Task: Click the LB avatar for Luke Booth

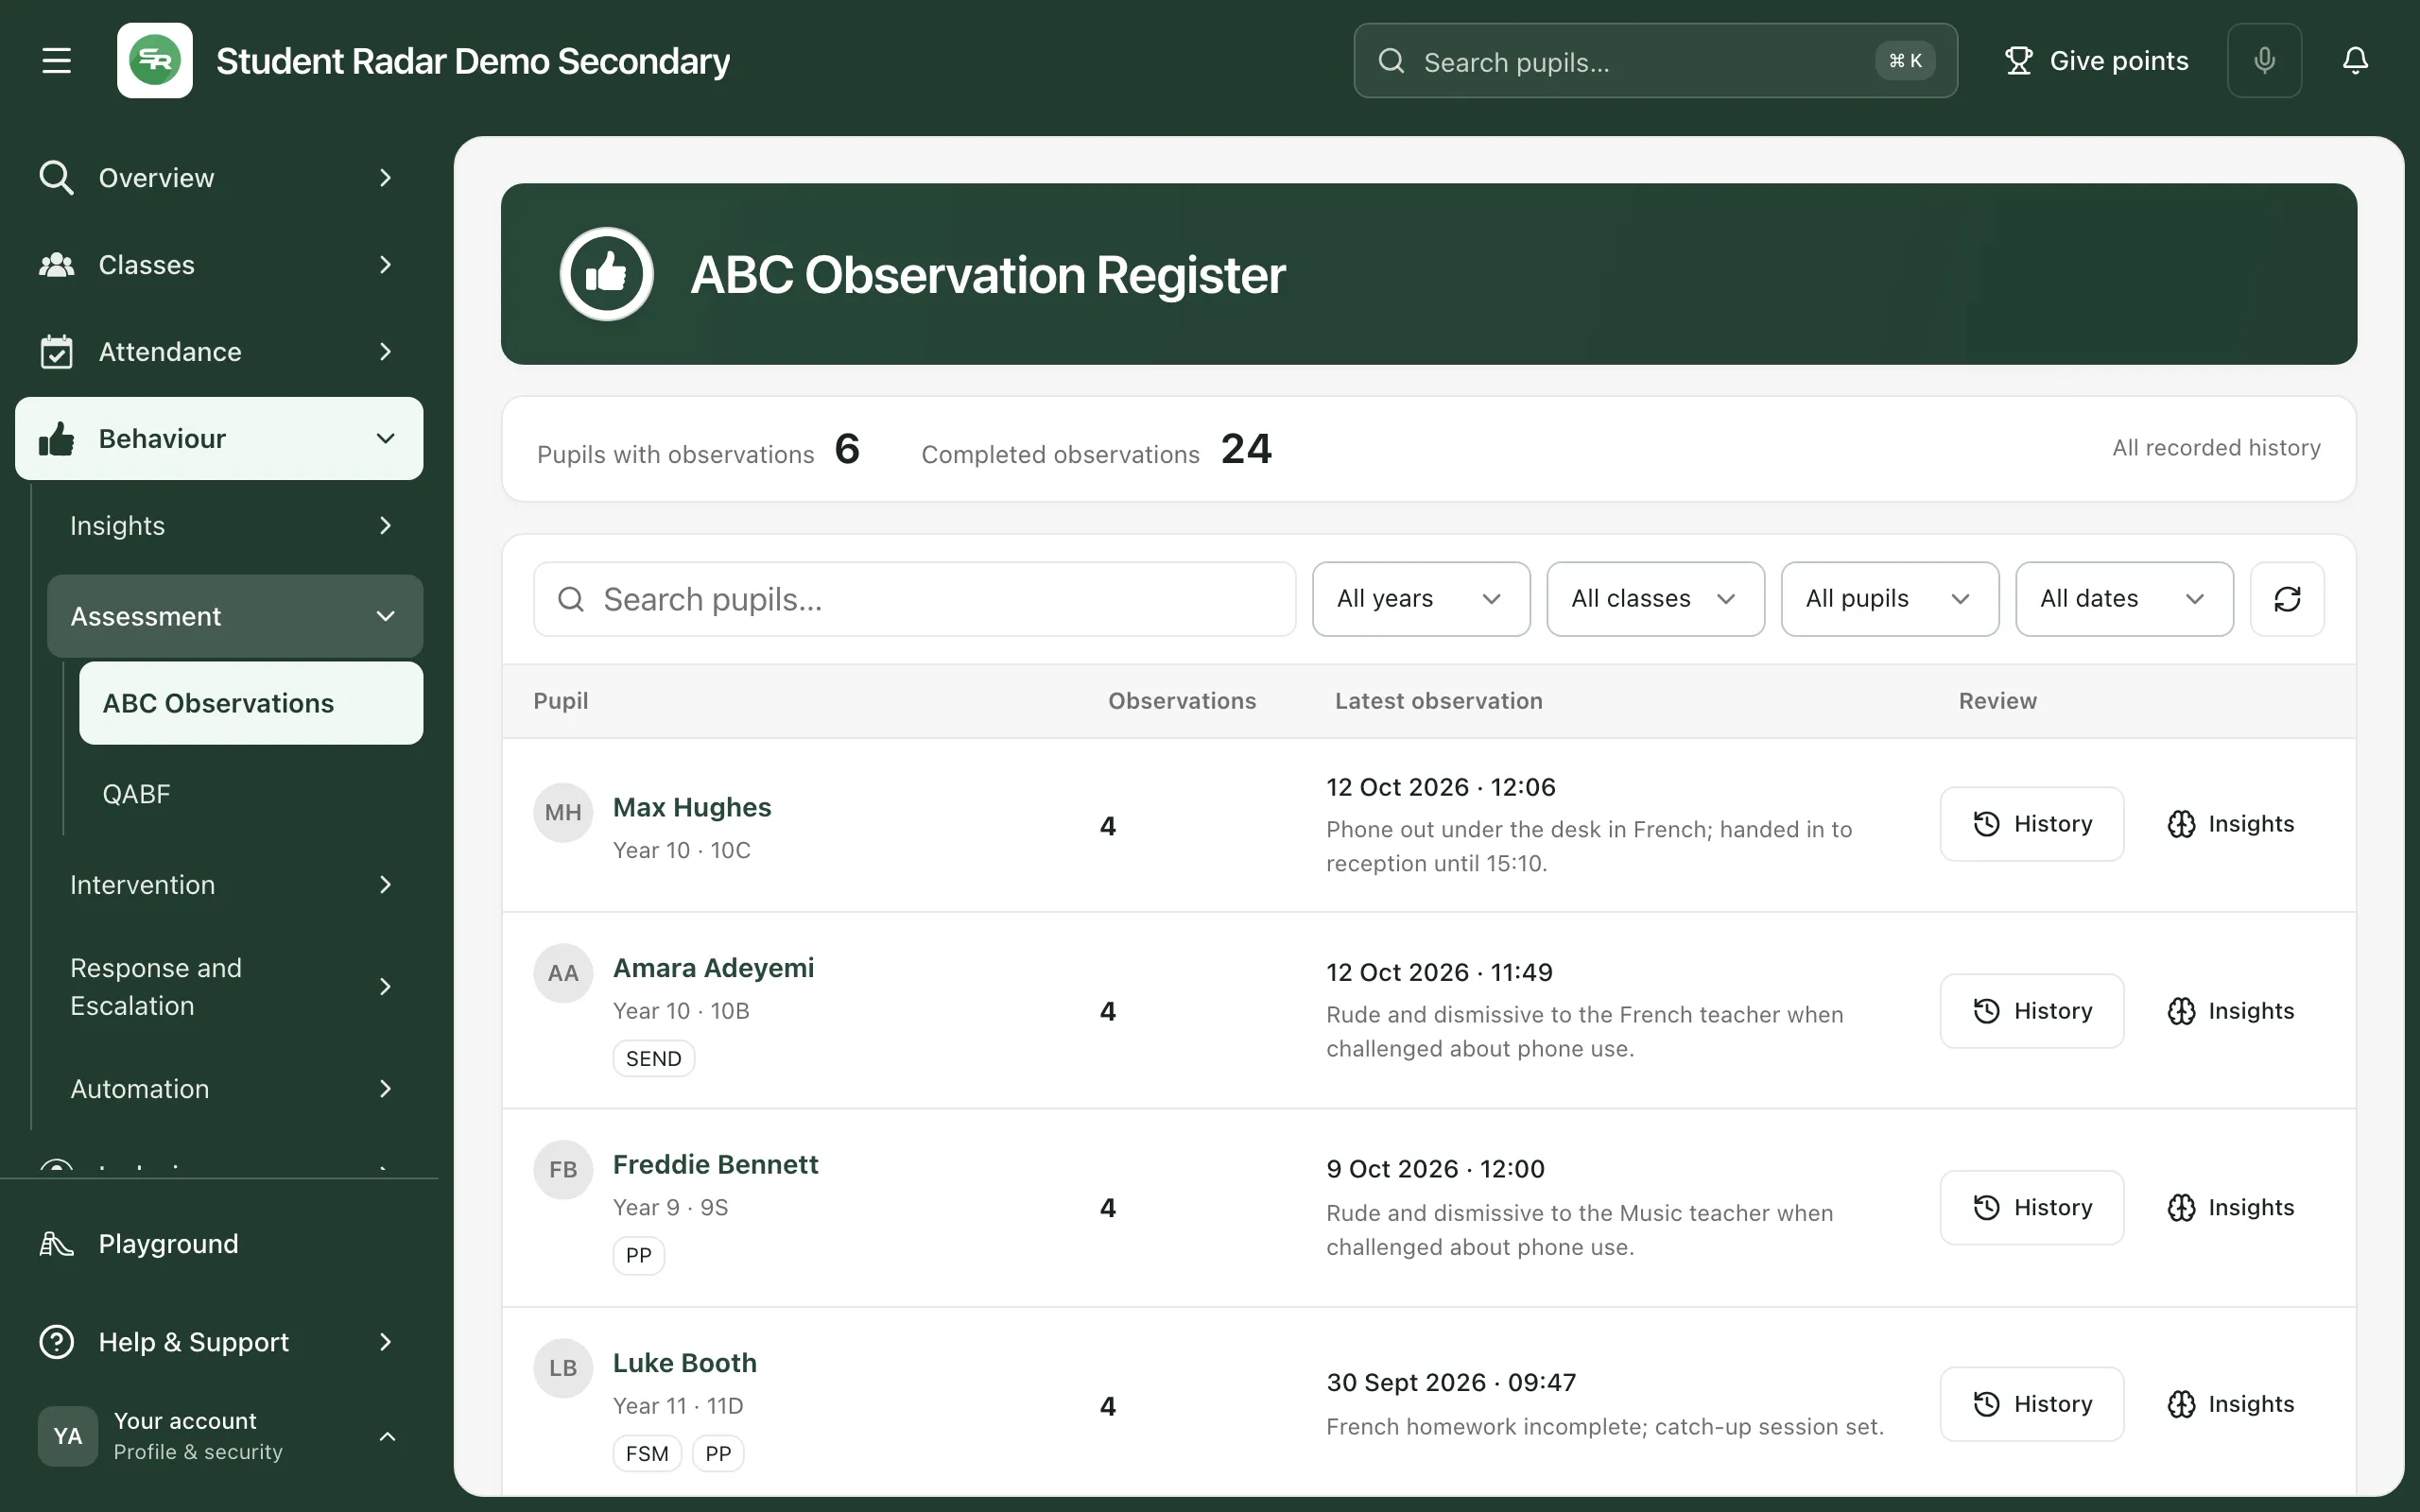Action: click(x=563, y=1368)
